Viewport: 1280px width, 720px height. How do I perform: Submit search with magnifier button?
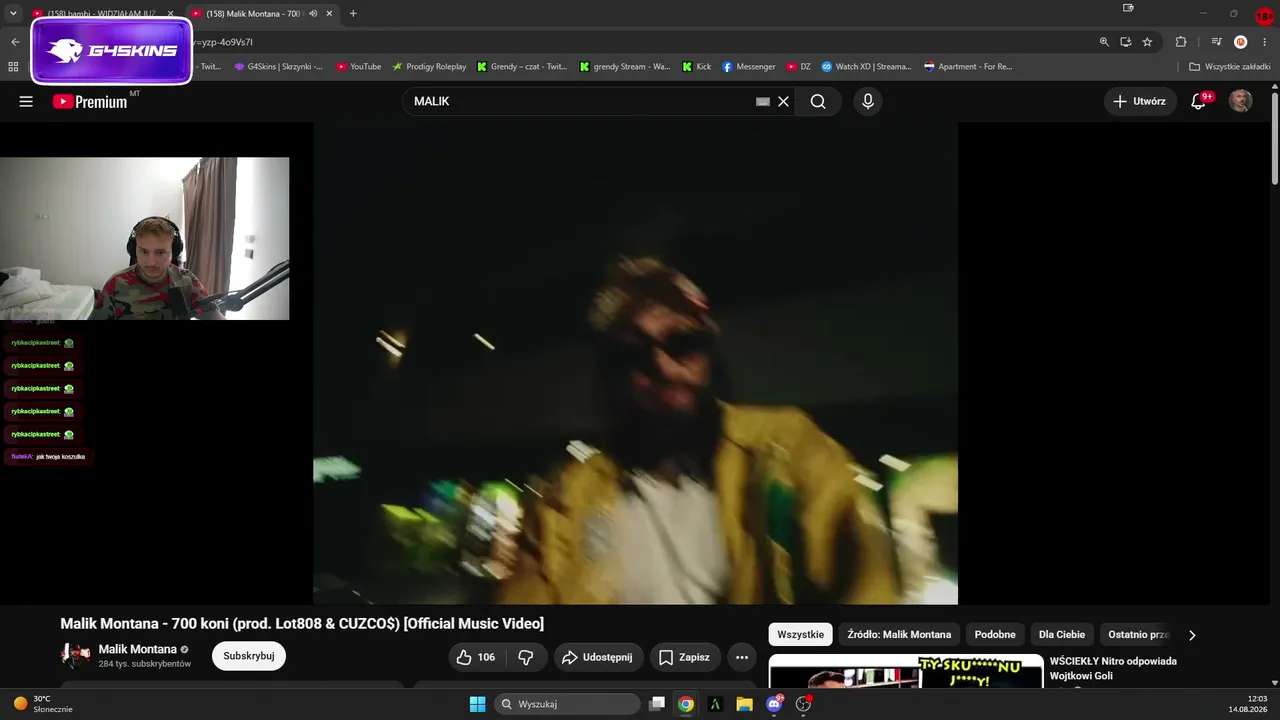[818, 101]
